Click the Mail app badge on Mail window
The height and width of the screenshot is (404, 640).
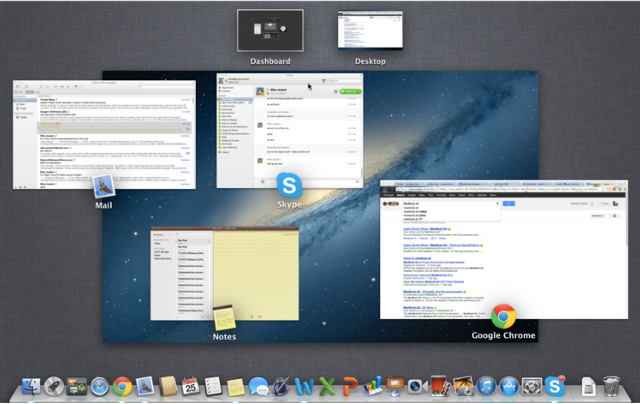104,186
